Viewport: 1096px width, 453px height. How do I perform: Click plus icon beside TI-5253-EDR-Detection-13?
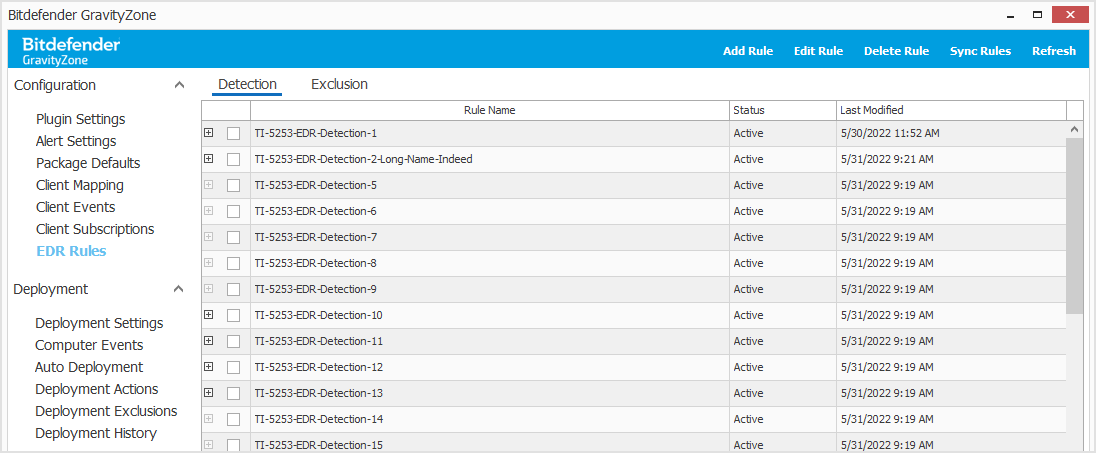(208, 392)
